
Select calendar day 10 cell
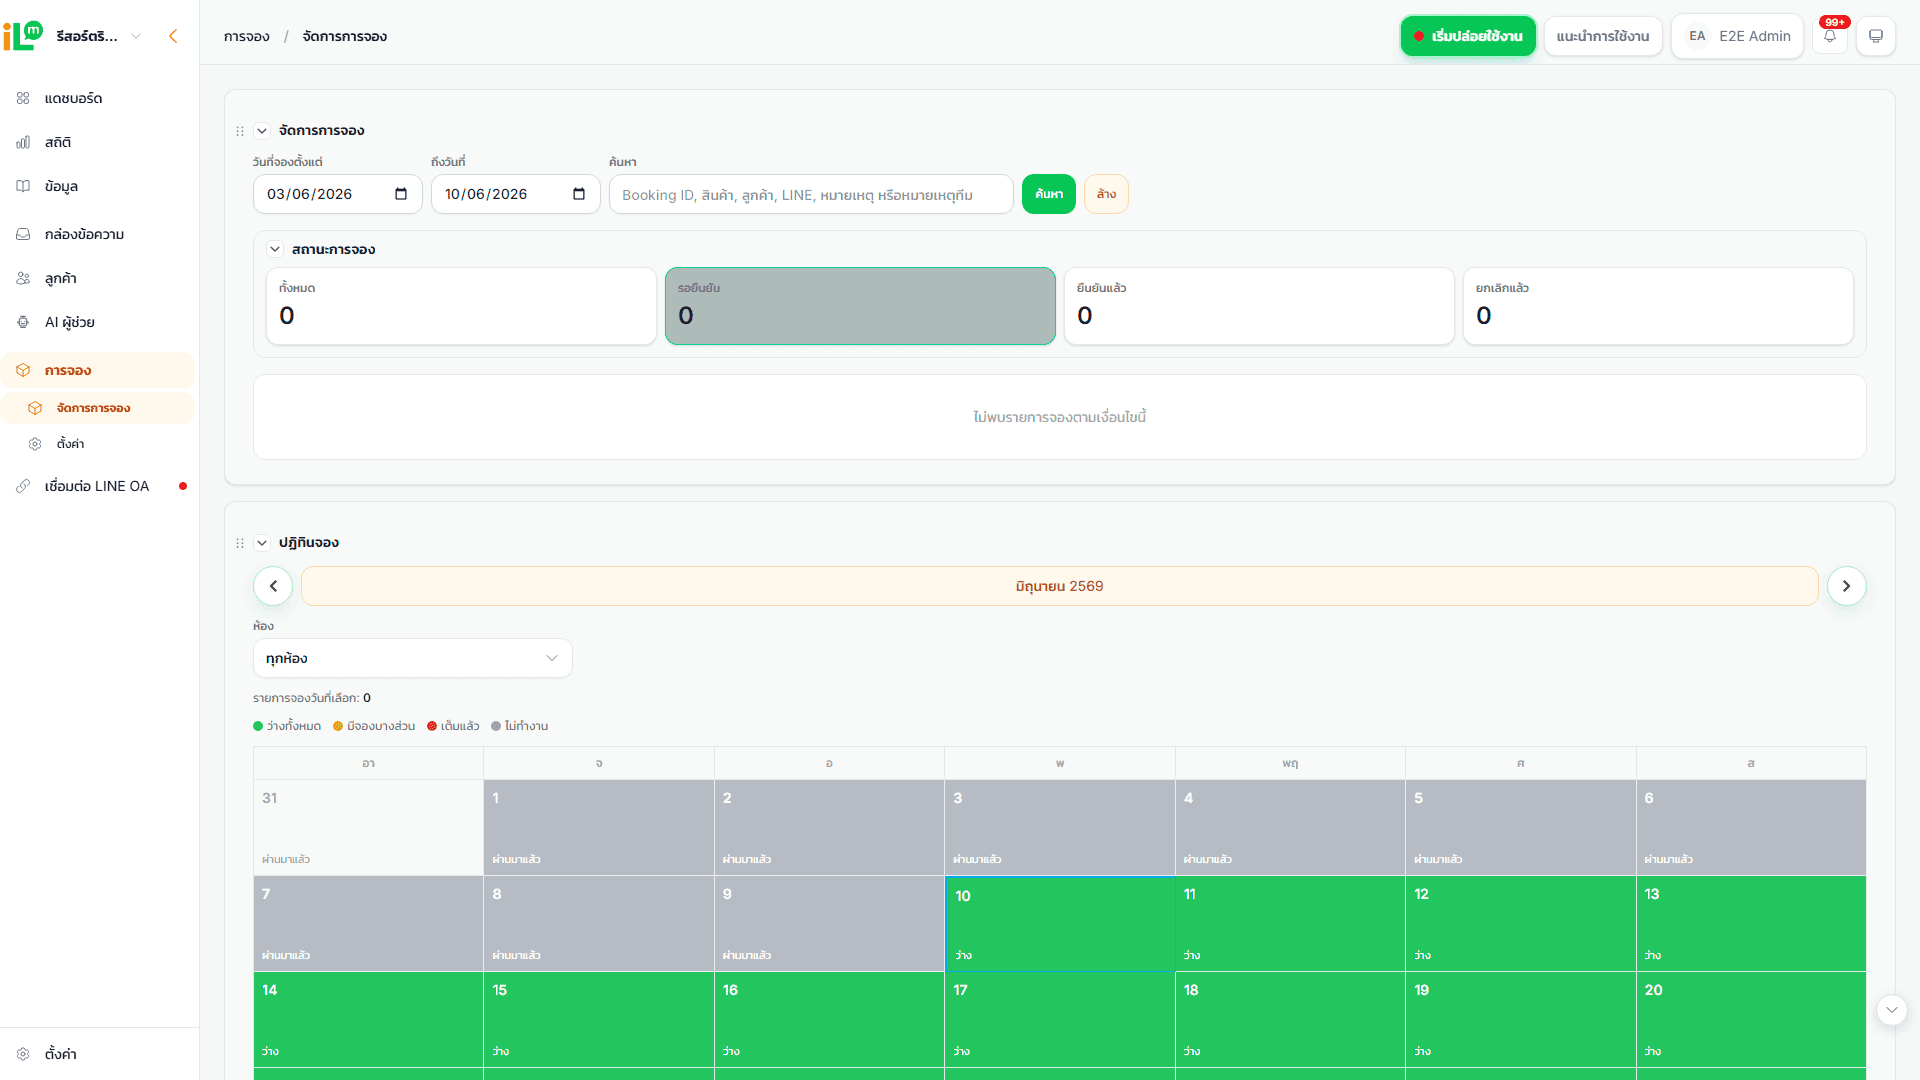click(x=1060, y=924)
